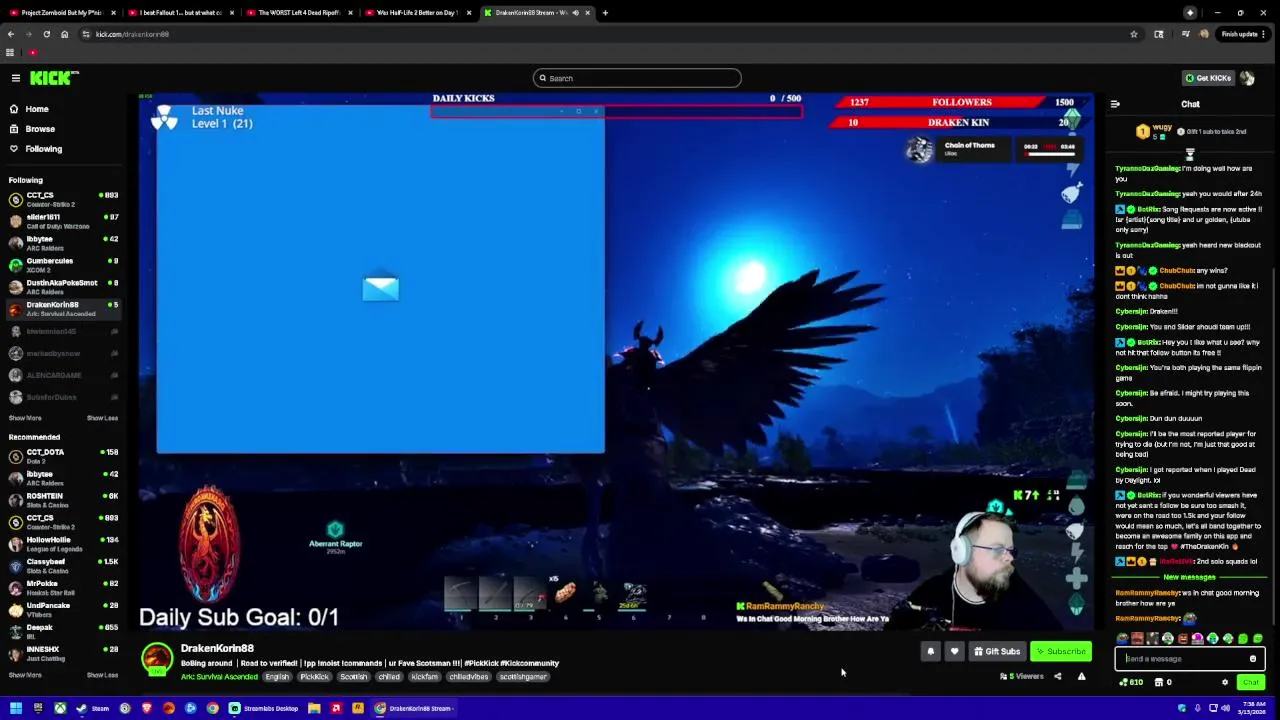Report the stream with the warning icon
The height and width of the screenshot is (720, 1280).
tap(1081, 677)
